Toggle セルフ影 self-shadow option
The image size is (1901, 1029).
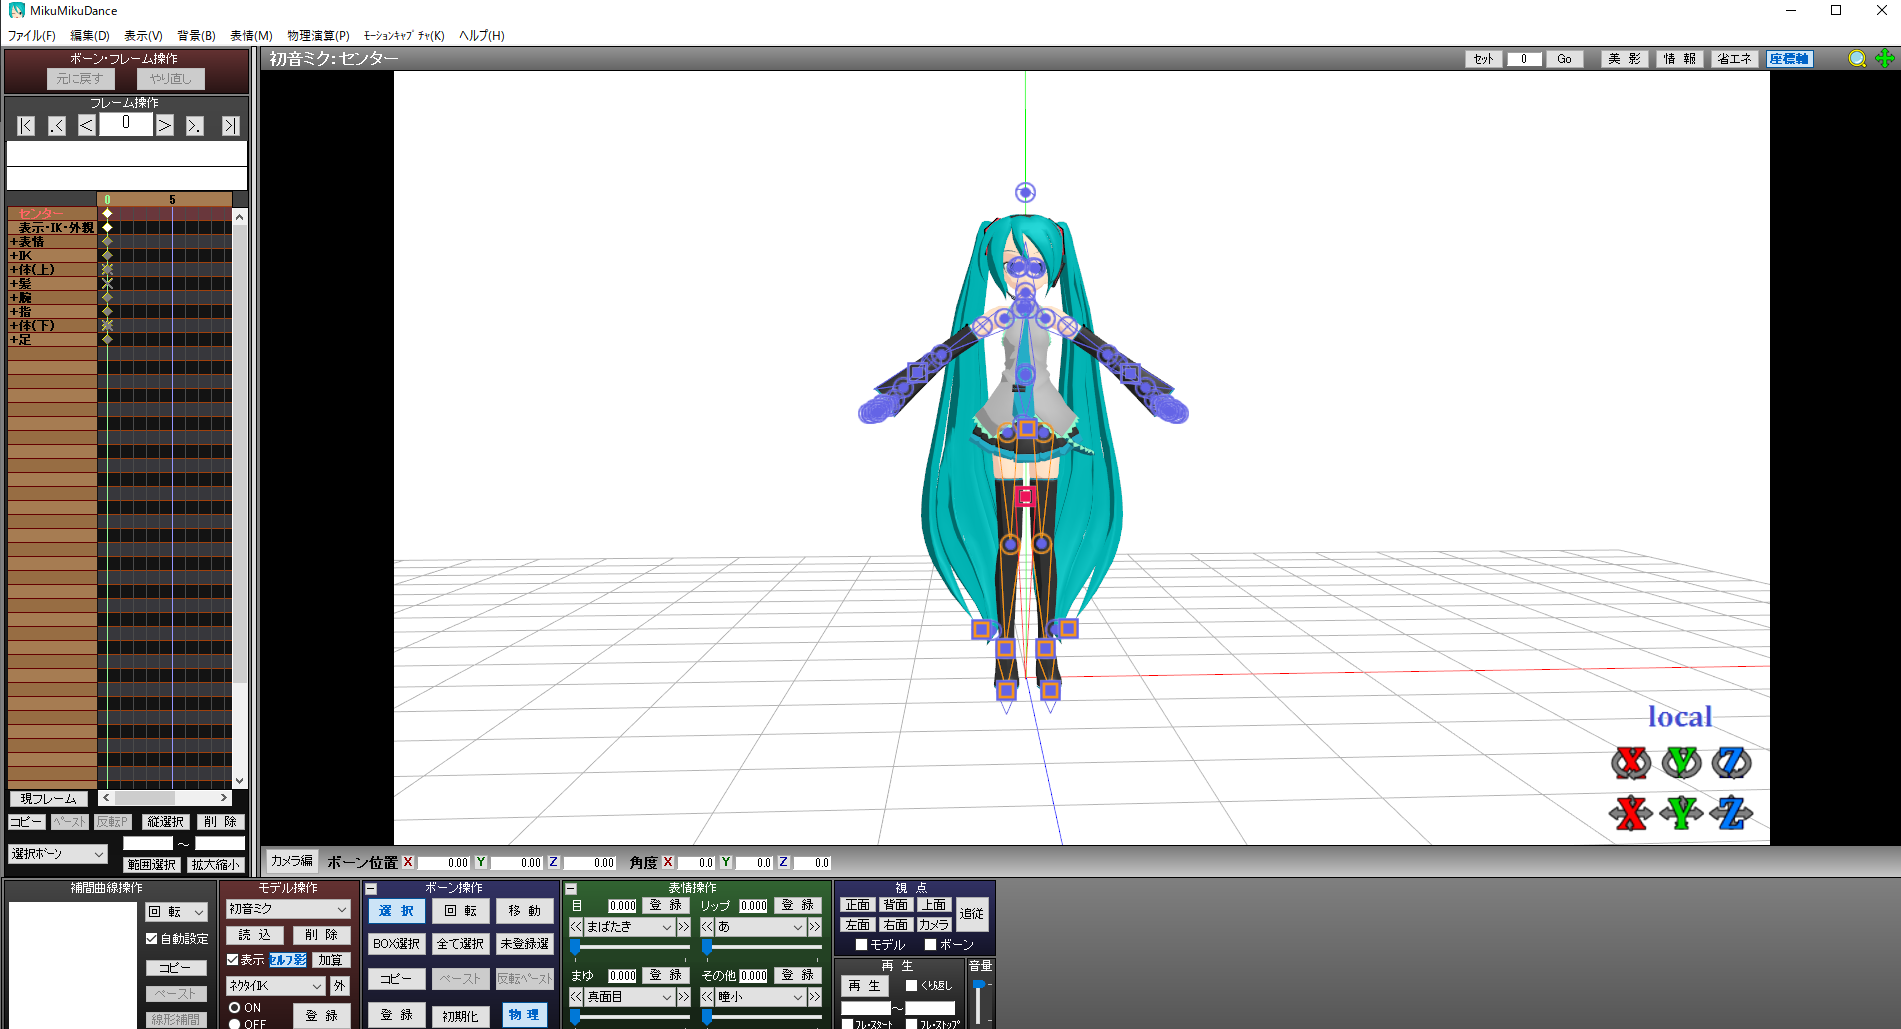coord(288,960)
